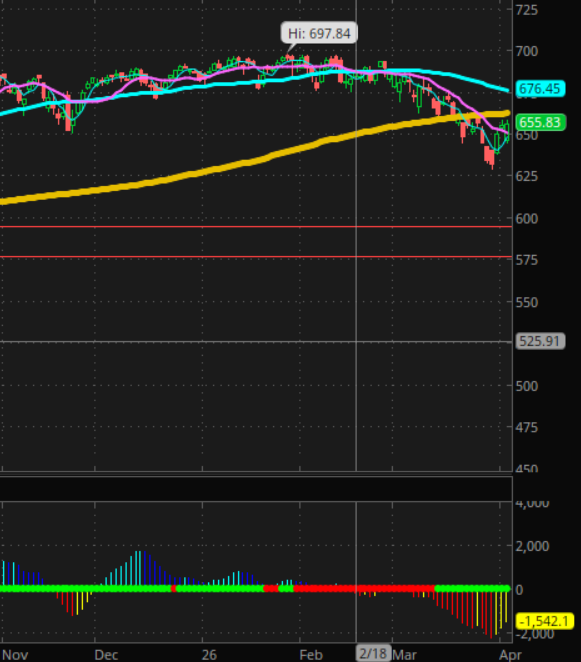Select the cyan 676.45 moving average label
This screenshot has width=581, height=662.
click(540, 89)
